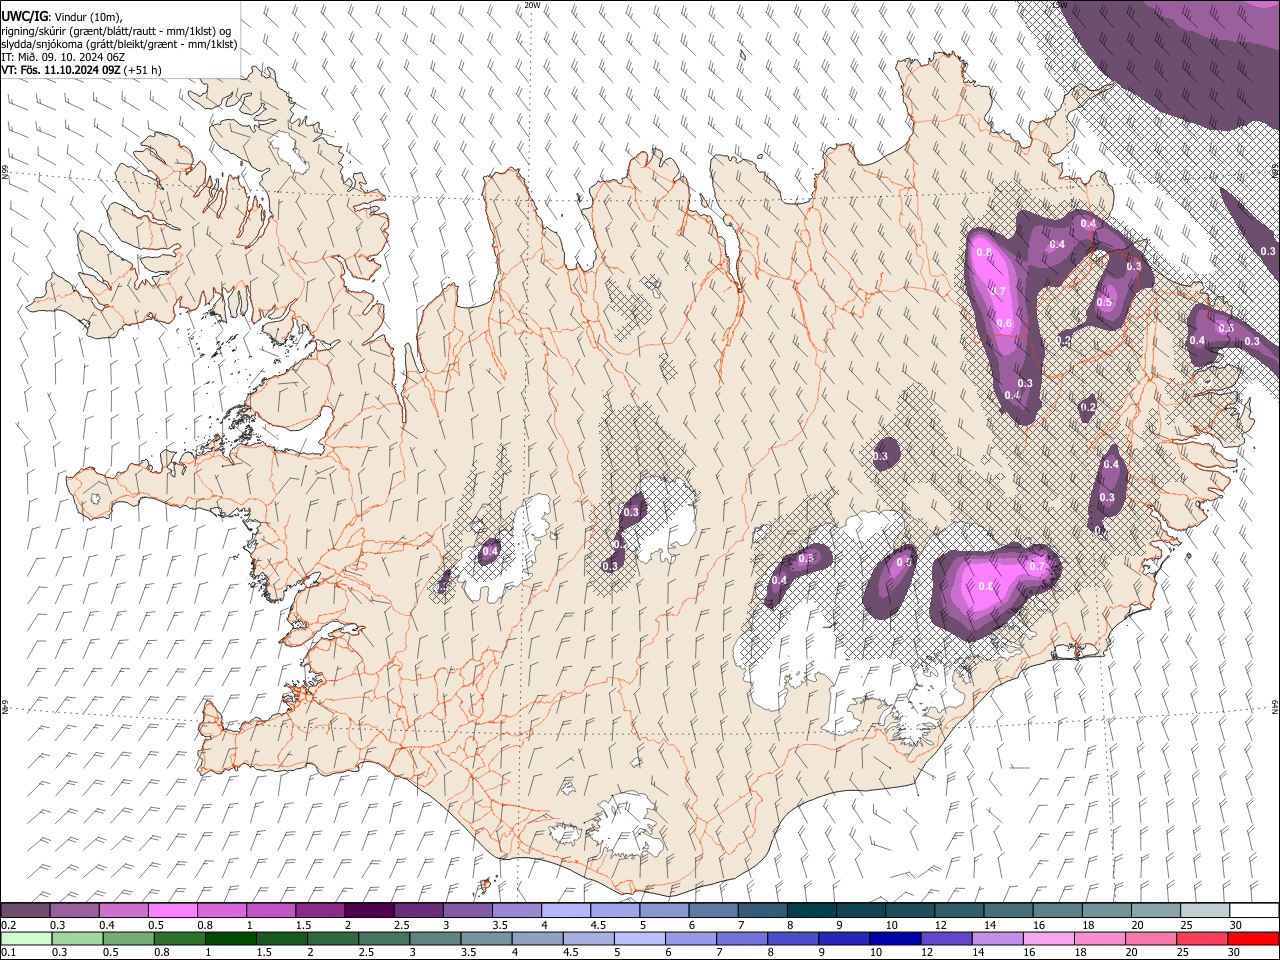Click the pale gray top-row swatch at 25
The image size is (1280, 960).
1206,910
